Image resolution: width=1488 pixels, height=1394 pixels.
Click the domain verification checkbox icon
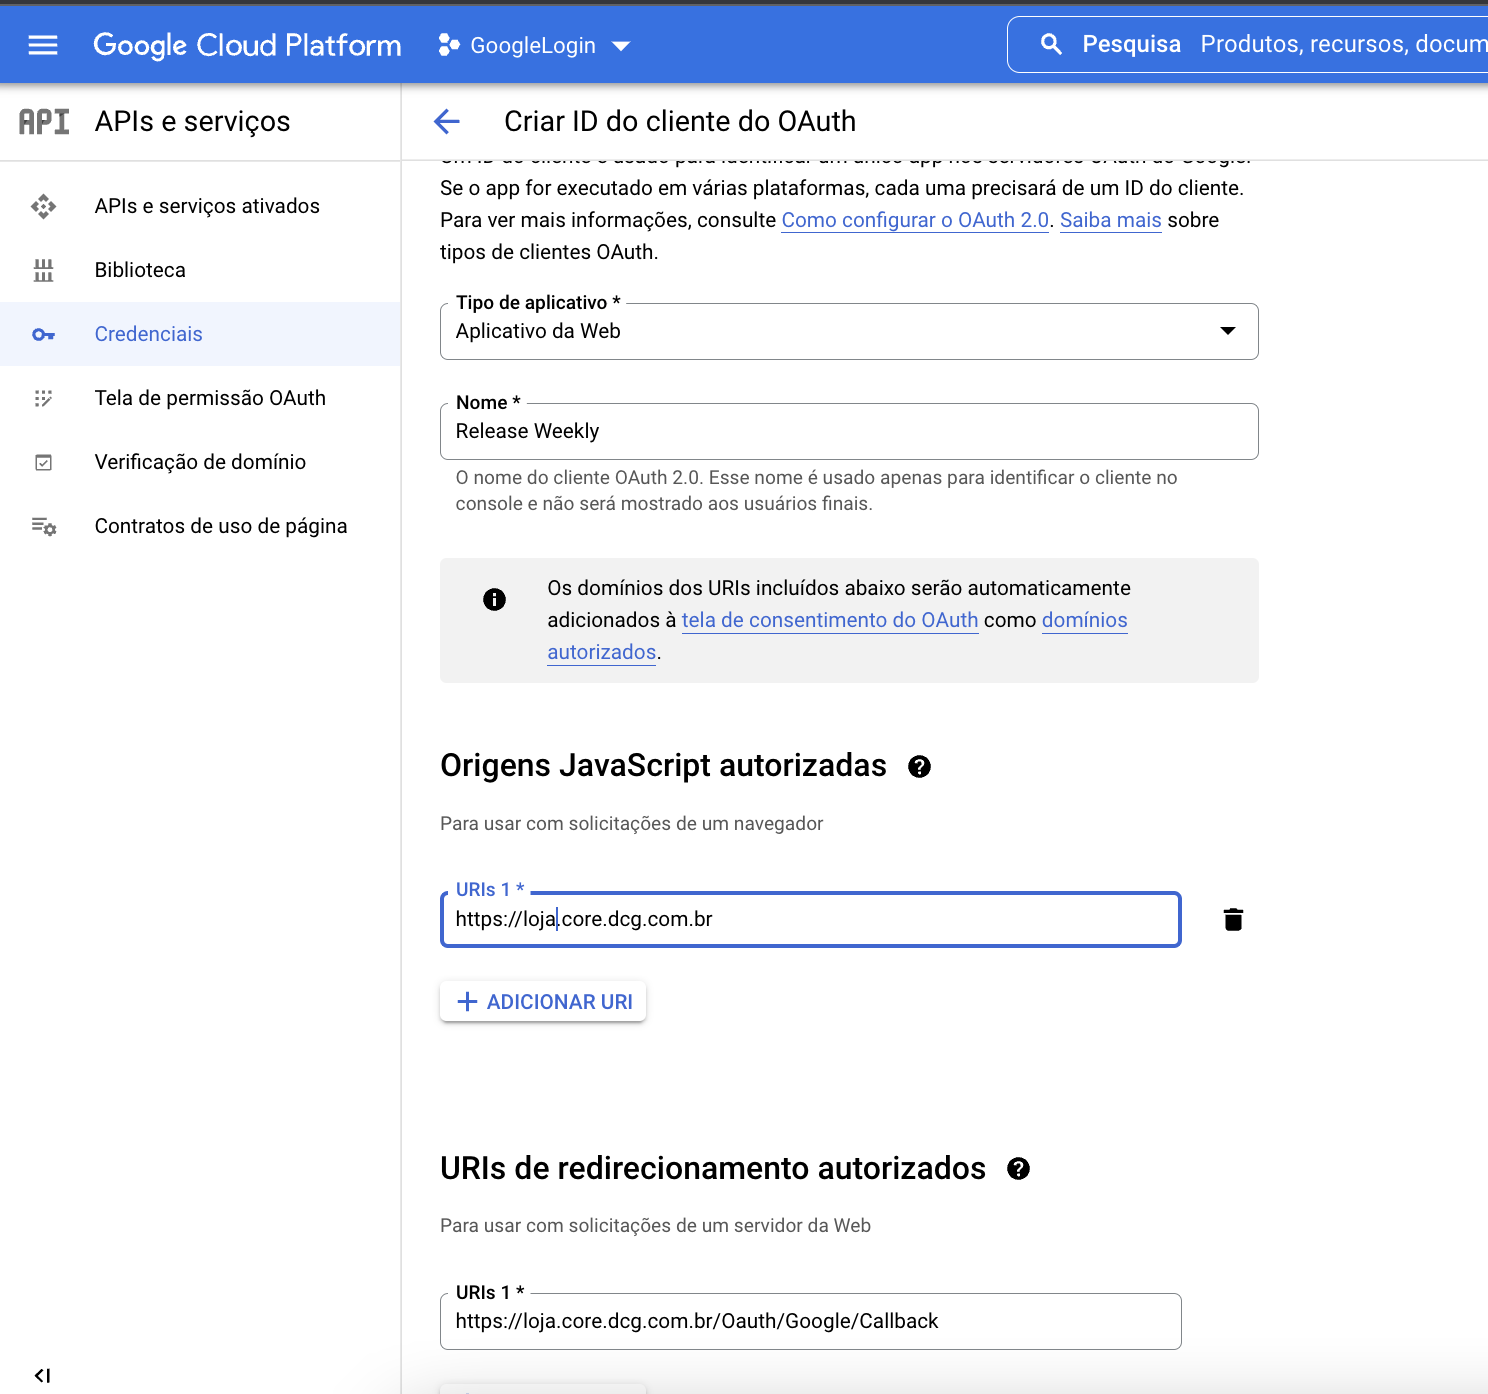pyautogui.click(x=43, y=462)
